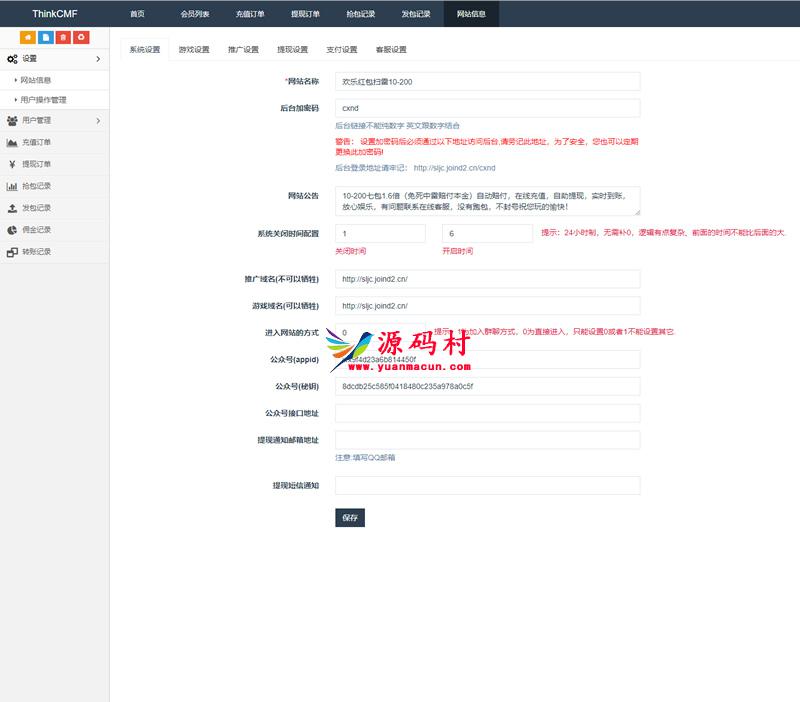The image size is (800, 702).
Task: Open 转账记录 in the left sidebar
Action: (36, 252)
